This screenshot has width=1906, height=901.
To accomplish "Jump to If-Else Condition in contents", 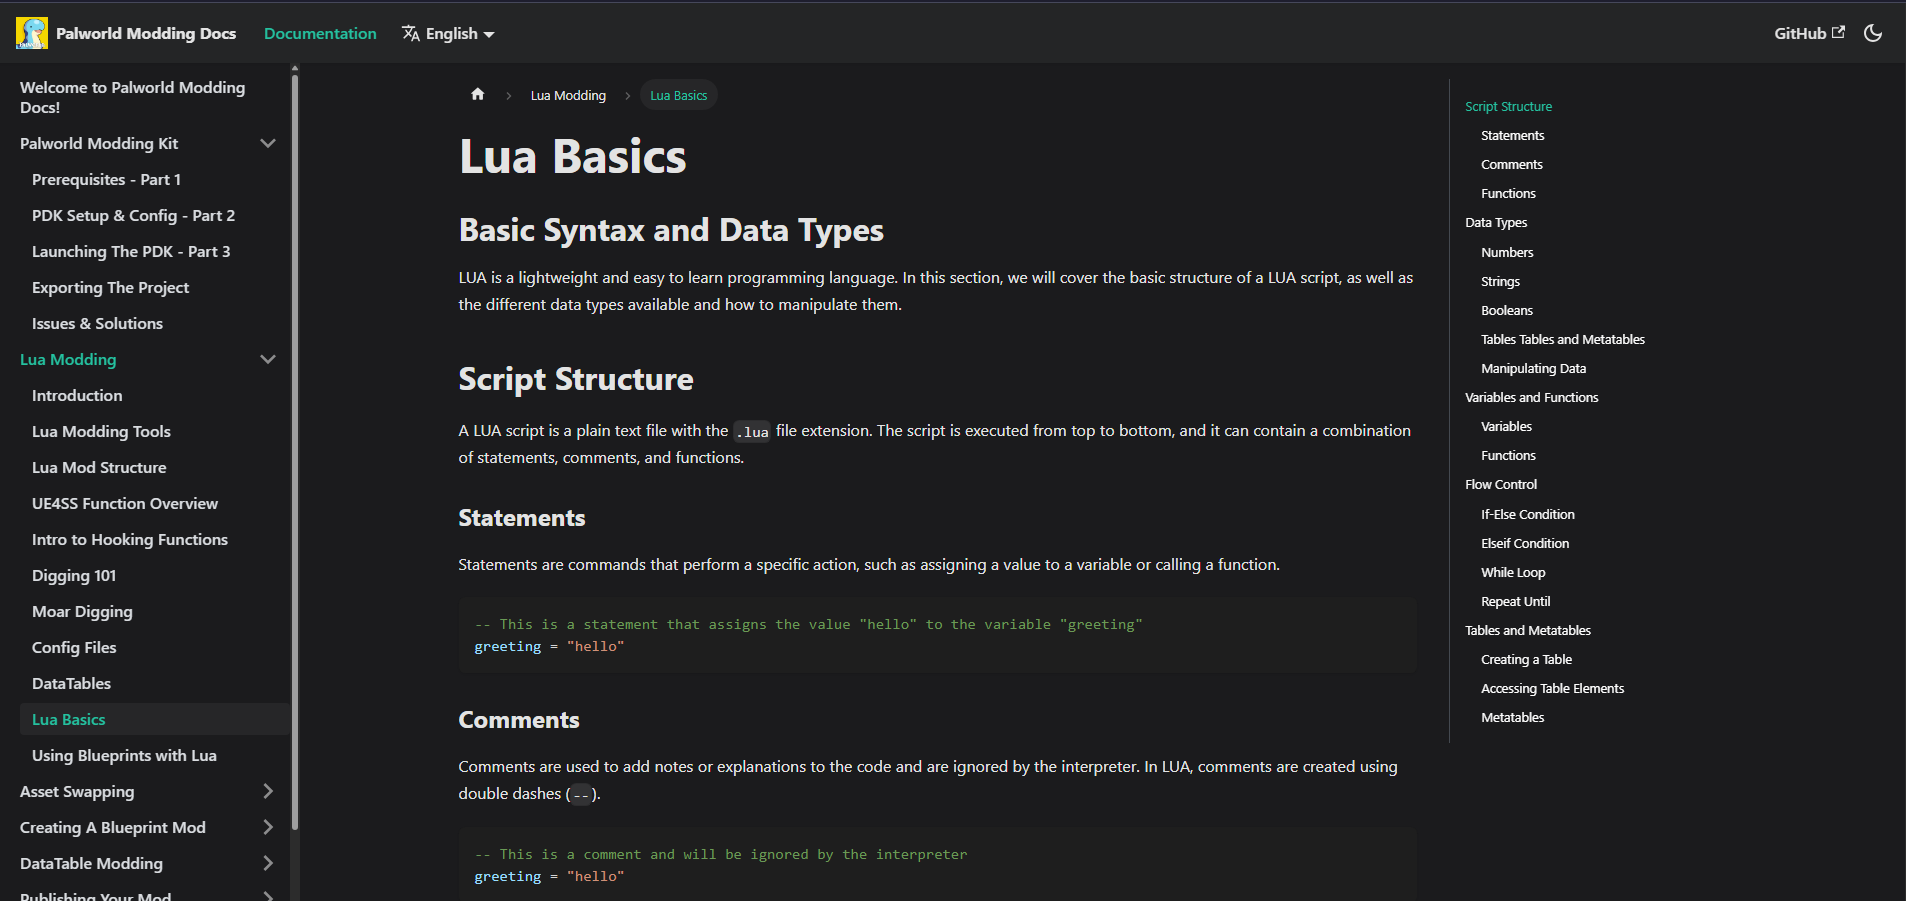I will click(x=1527, y=514).
